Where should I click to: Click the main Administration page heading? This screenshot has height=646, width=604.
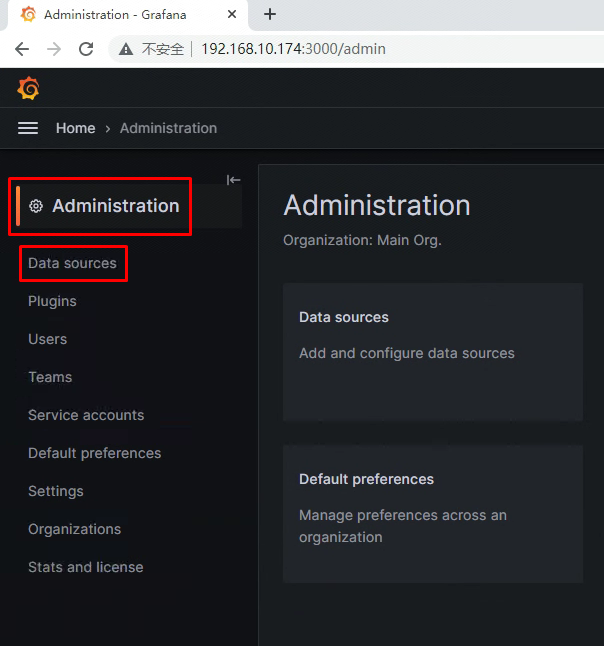pos(377,205)
